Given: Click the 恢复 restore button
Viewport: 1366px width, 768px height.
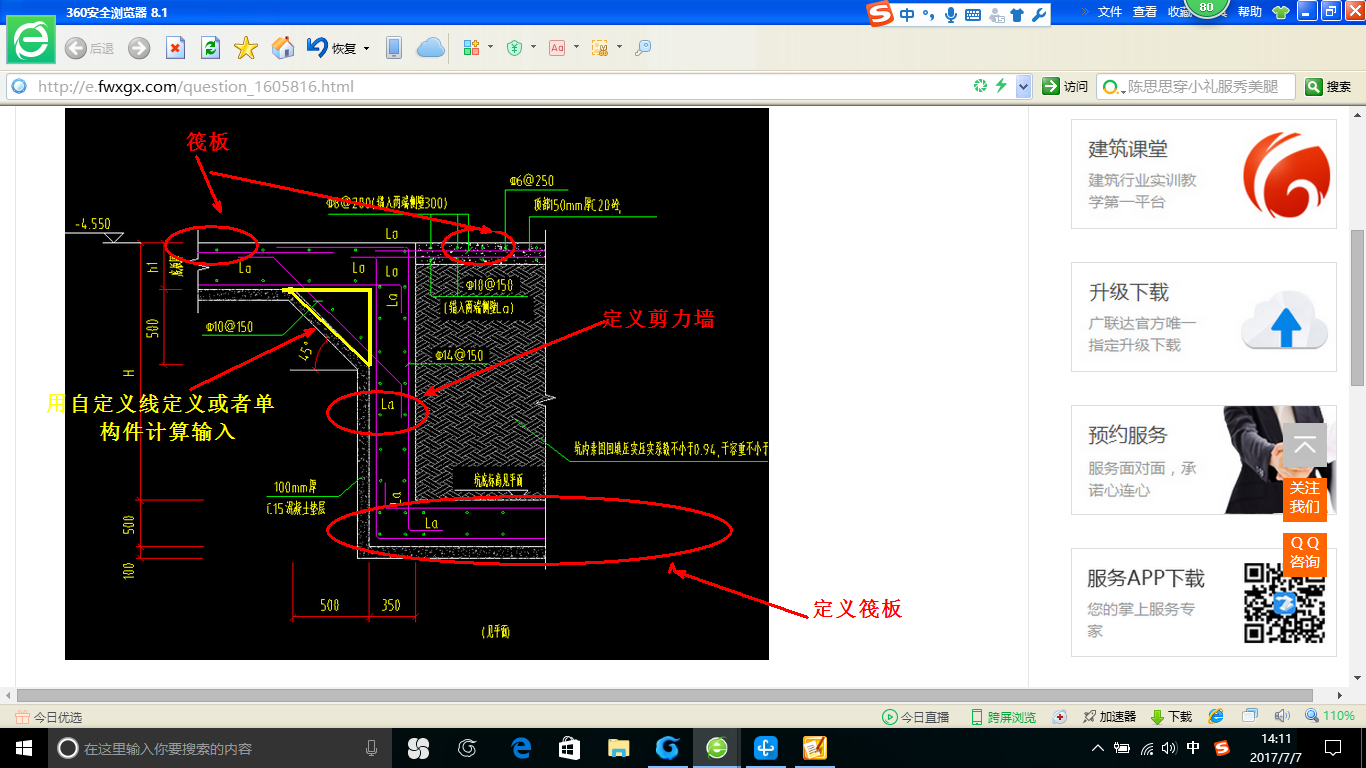Looking at the screenshot, I should click(x=332, y=48).
